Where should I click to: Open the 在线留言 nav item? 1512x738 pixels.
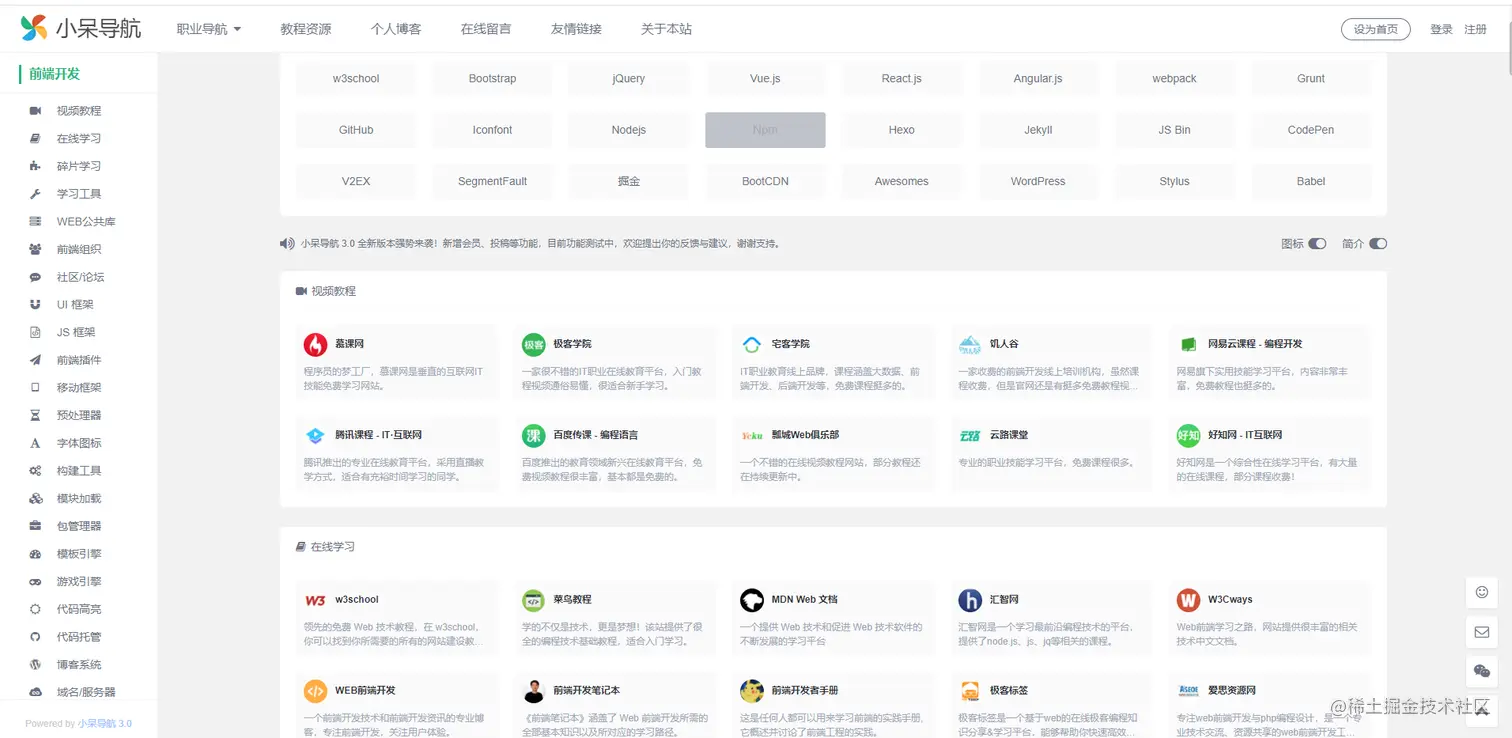tap(486, 29)
